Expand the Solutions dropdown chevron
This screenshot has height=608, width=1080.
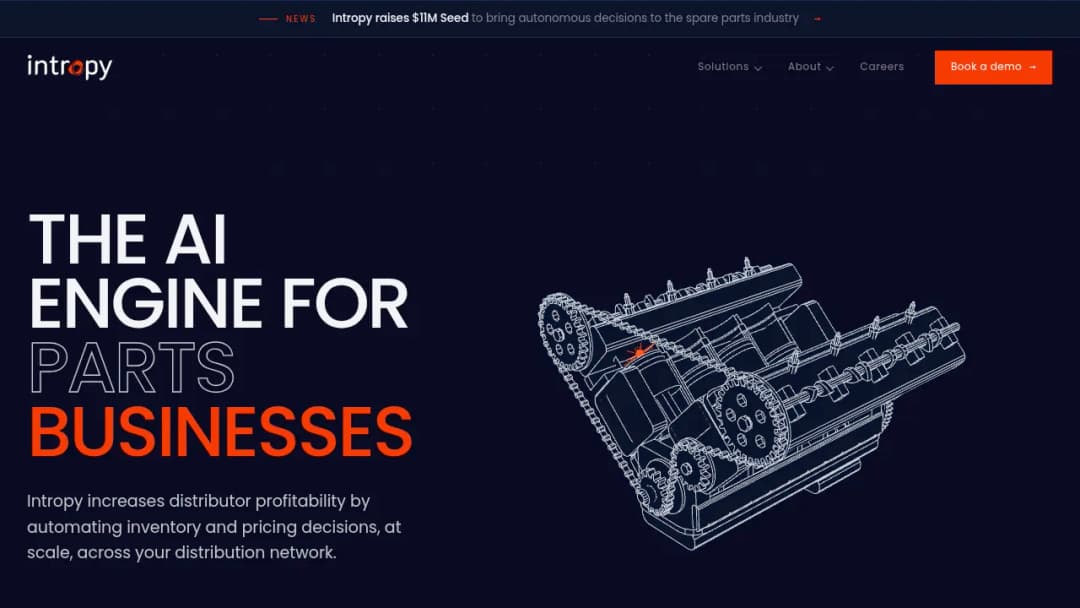758,67
